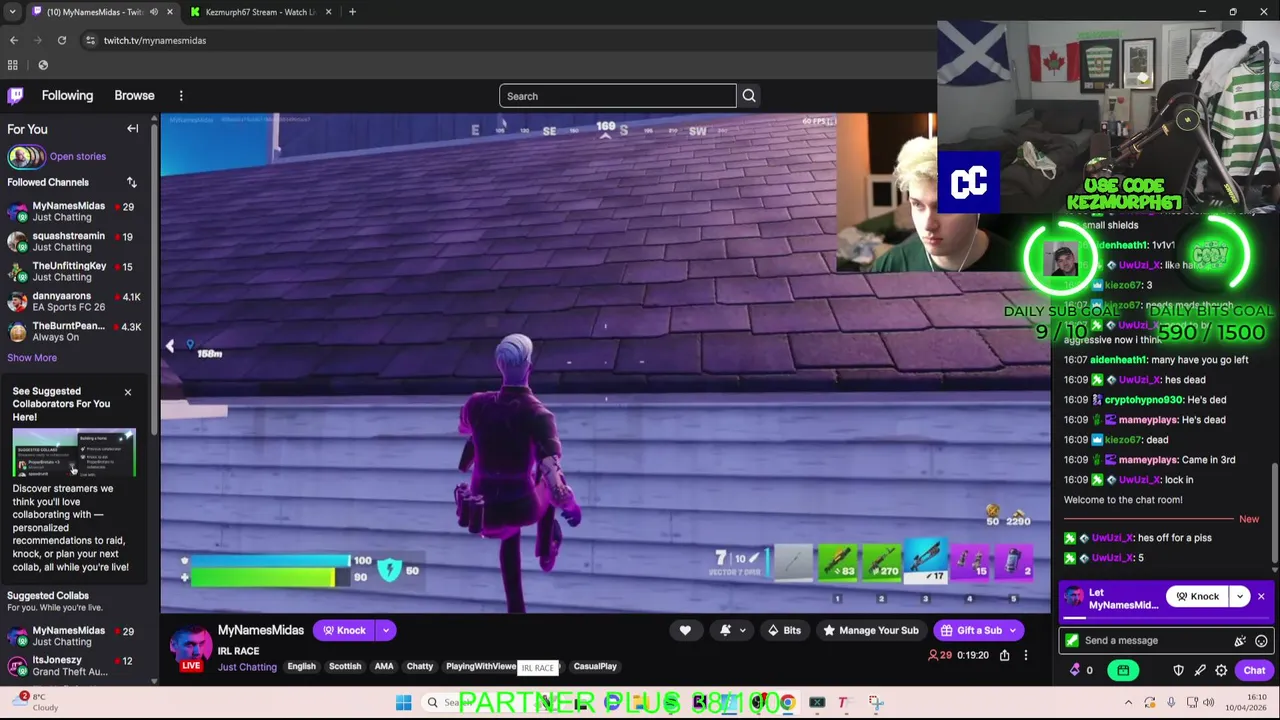Select the English stream tag

point(301,667)
